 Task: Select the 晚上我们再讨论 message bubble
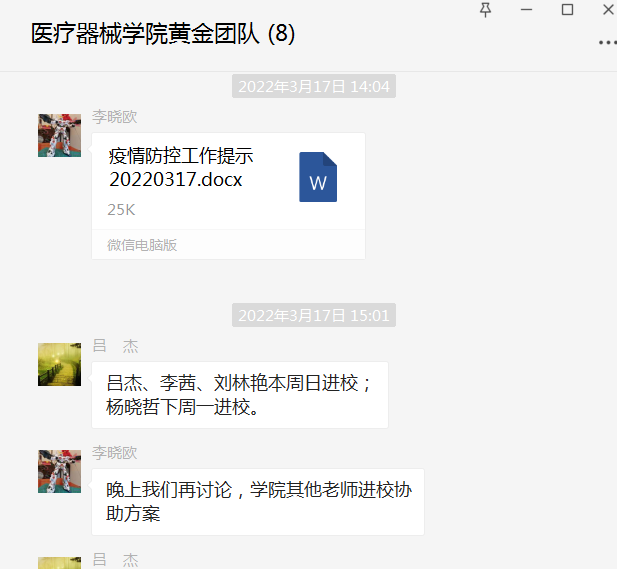(258, 502)
